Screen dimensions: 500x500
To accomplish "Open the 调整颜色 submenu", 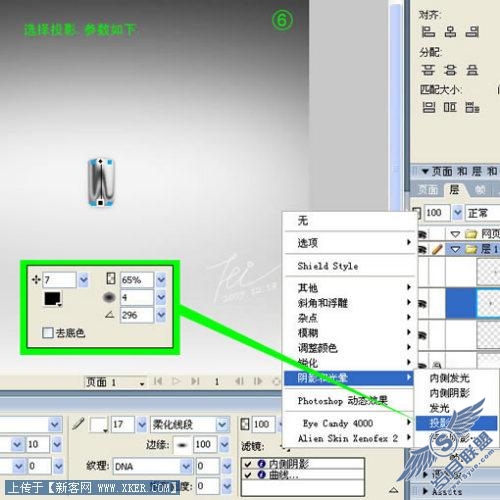I will [x=349, y=348].
